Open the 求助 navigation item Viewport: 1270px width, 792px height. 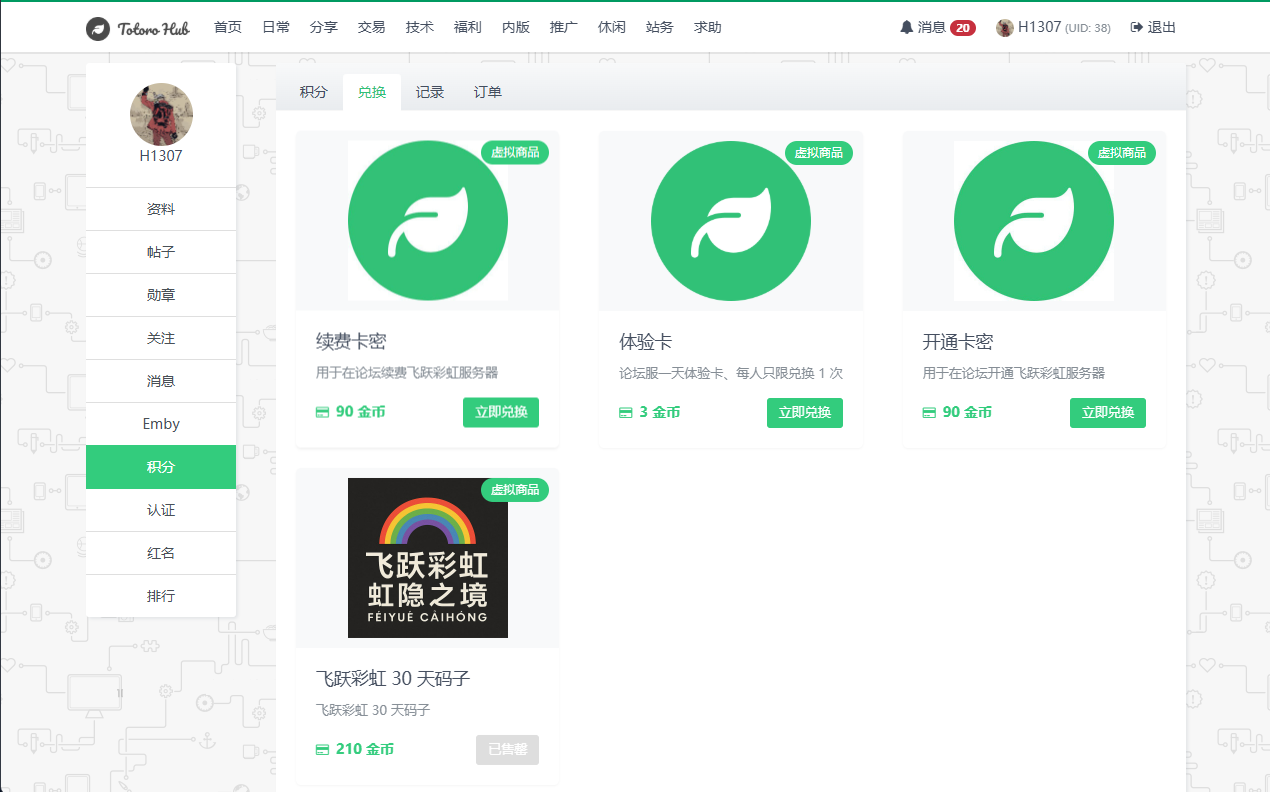[708, 28]
